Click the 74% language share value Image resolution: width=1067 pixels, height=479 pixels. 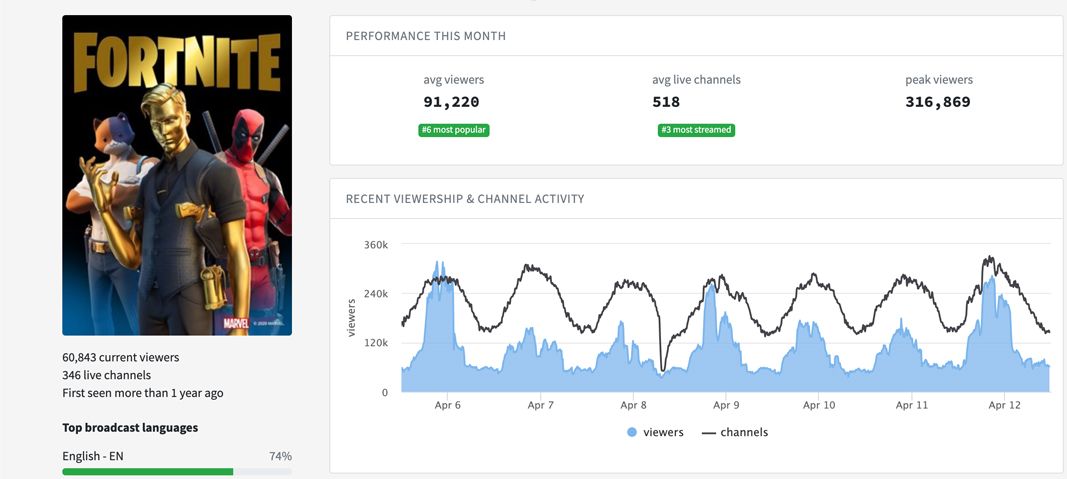280,456
